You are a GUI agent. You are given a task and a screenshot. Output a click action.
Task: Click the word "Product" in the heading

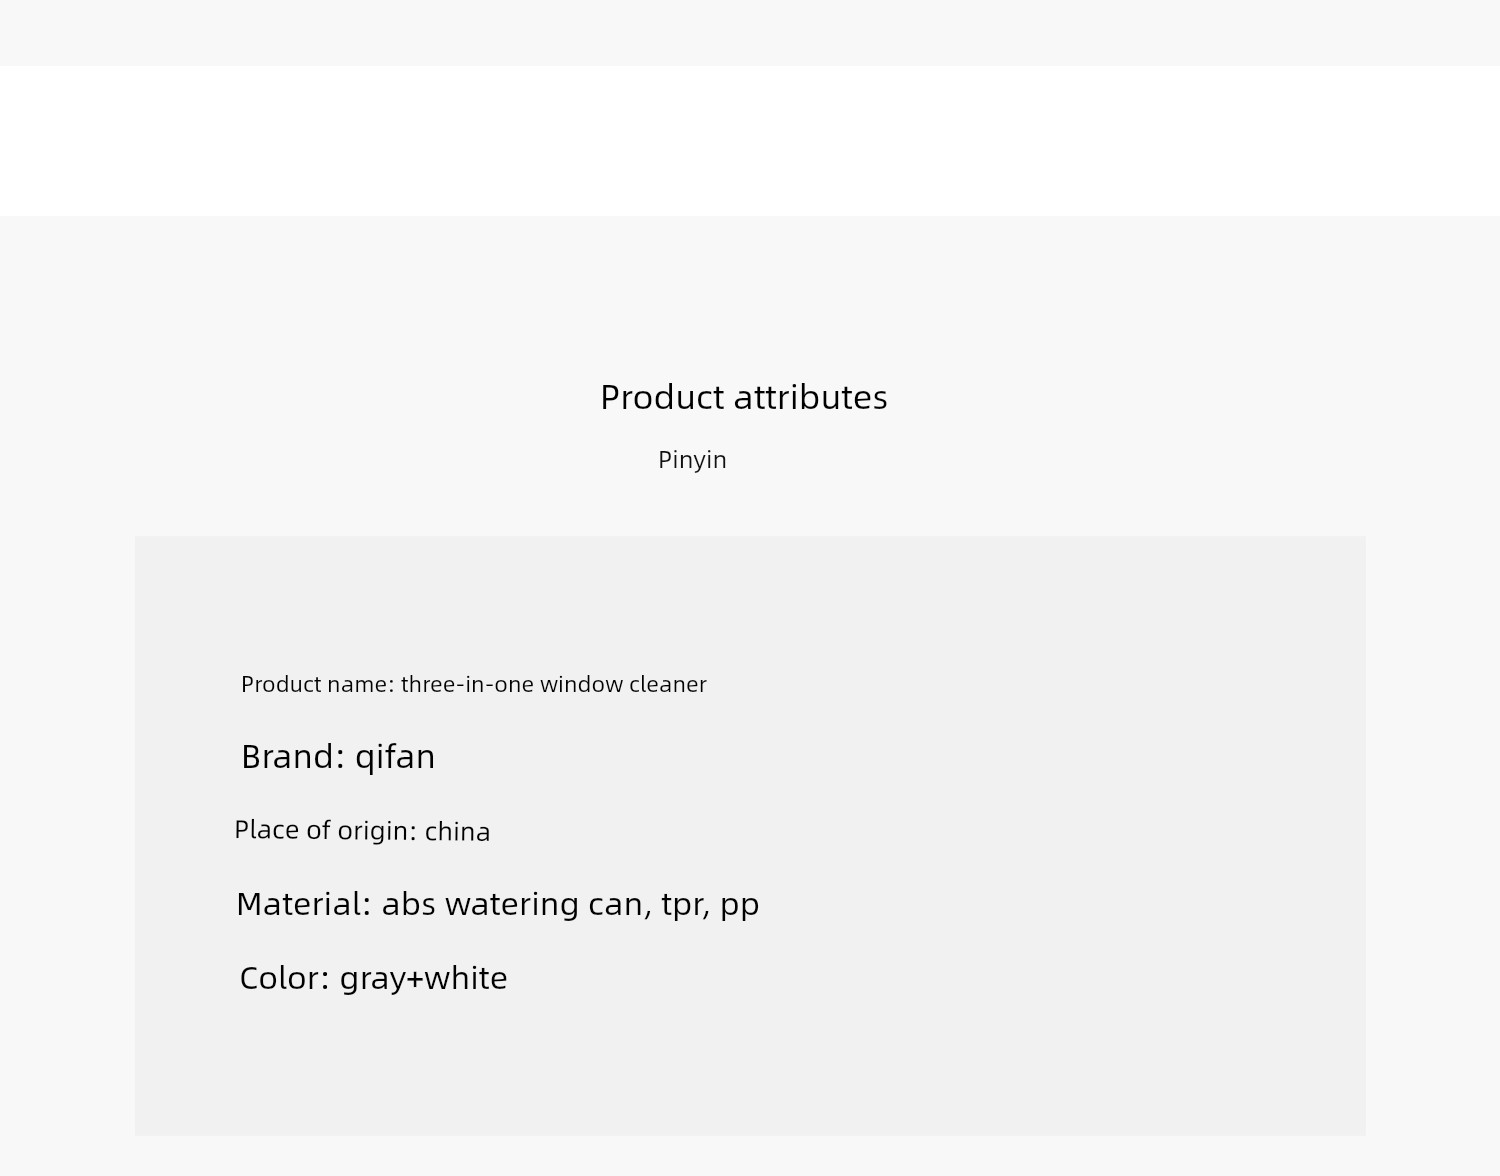pyautogui.click(x=662, y=397)
